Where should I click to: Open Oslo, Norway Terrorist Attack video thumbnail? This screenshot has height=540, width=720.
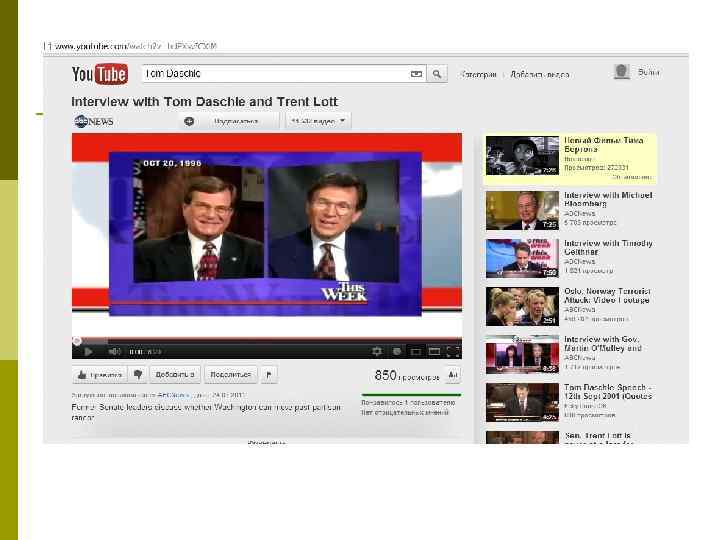[523, 306]
